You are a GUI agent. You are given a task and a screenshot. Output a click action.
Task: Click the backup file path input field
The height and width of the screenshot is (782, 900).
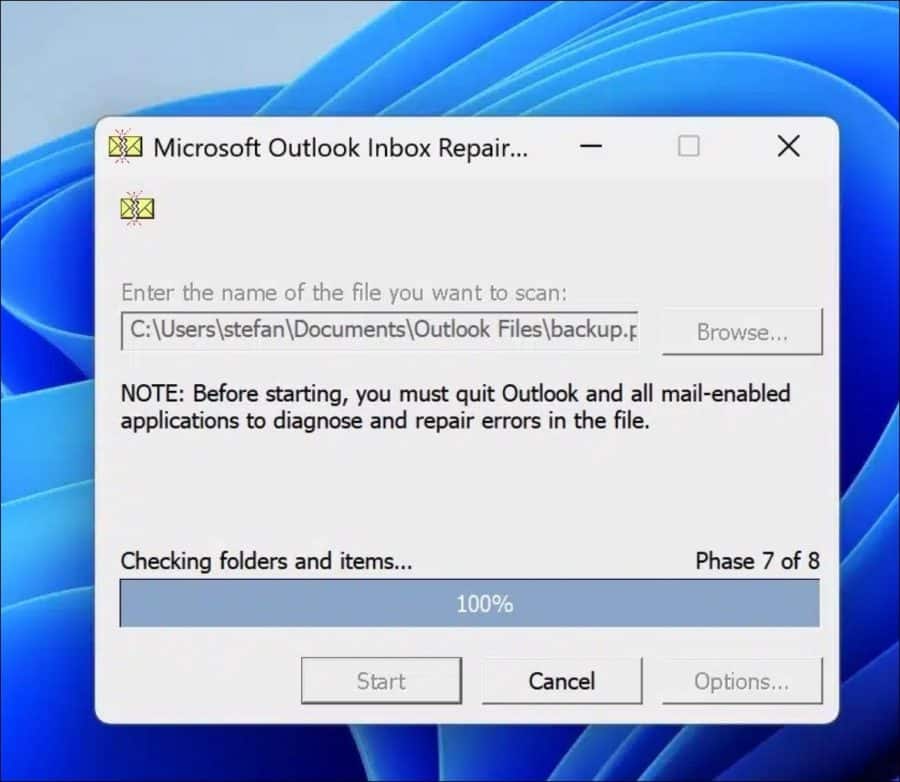(x=380, y=331)
